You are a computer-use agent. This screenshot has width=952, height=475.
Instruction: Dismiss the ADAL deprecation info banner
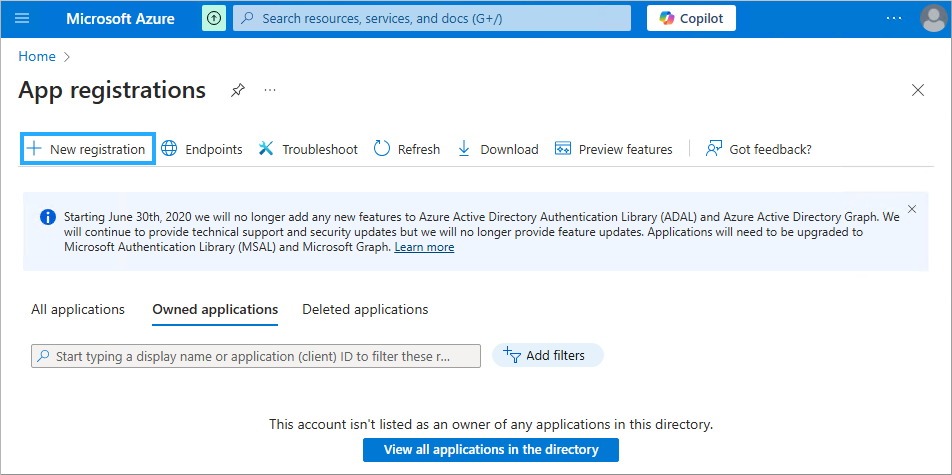click(x=911, y=212)
